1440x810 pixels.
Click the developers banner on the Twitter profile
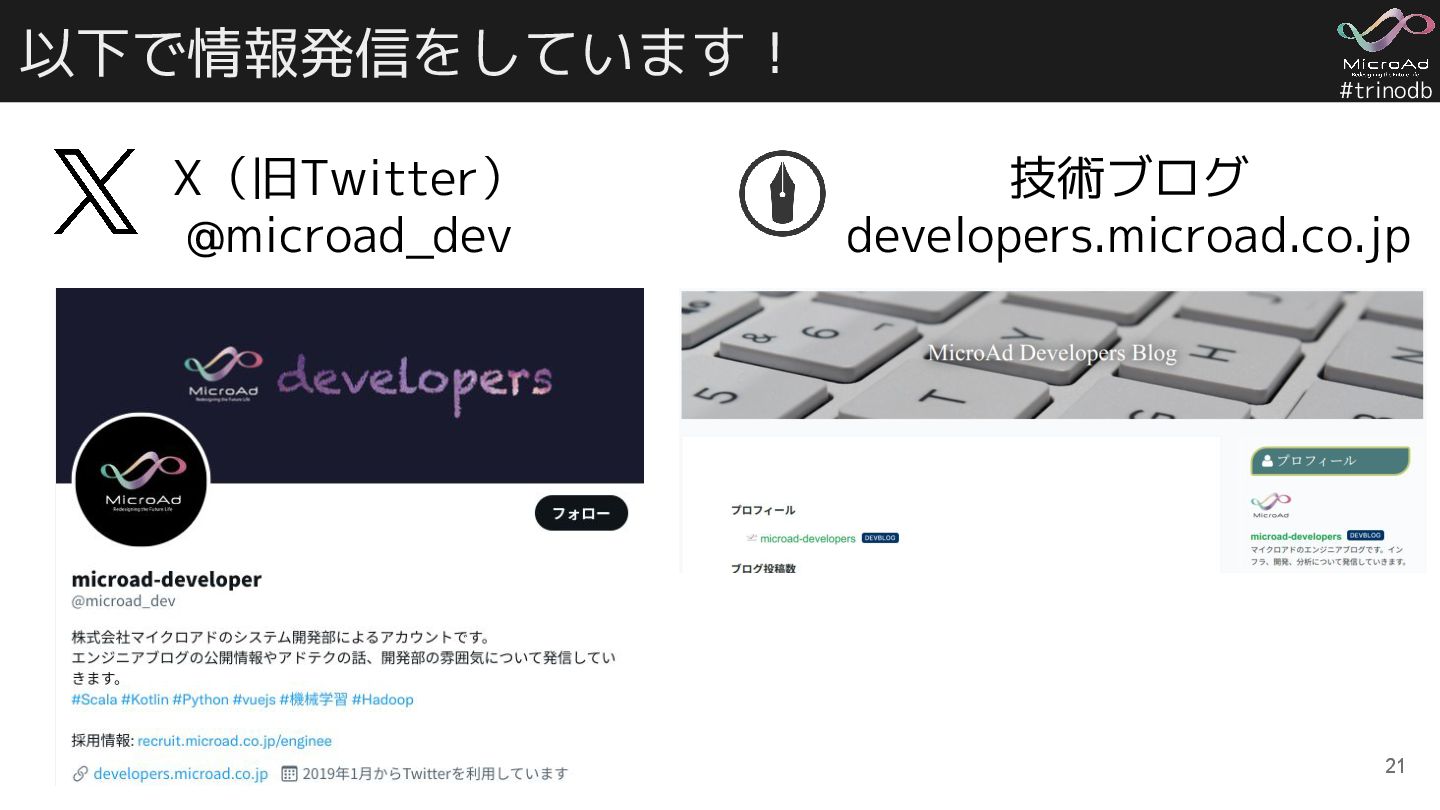(x=350, y=385)
